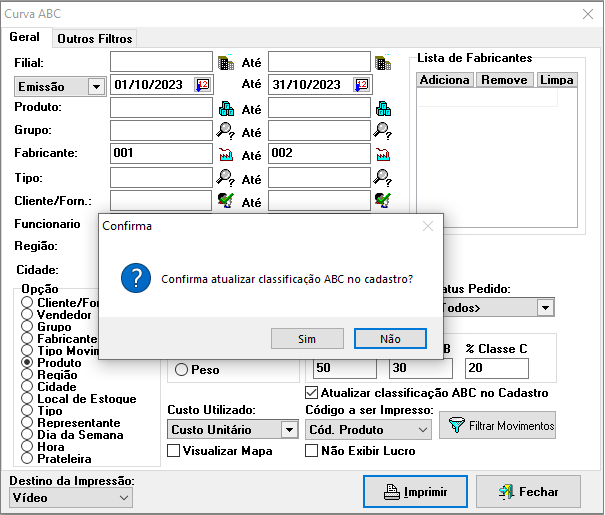Expand the Emissão date type dropdown
The width and height of the screenshot is (605, 515).
click(x=96, y=86)
